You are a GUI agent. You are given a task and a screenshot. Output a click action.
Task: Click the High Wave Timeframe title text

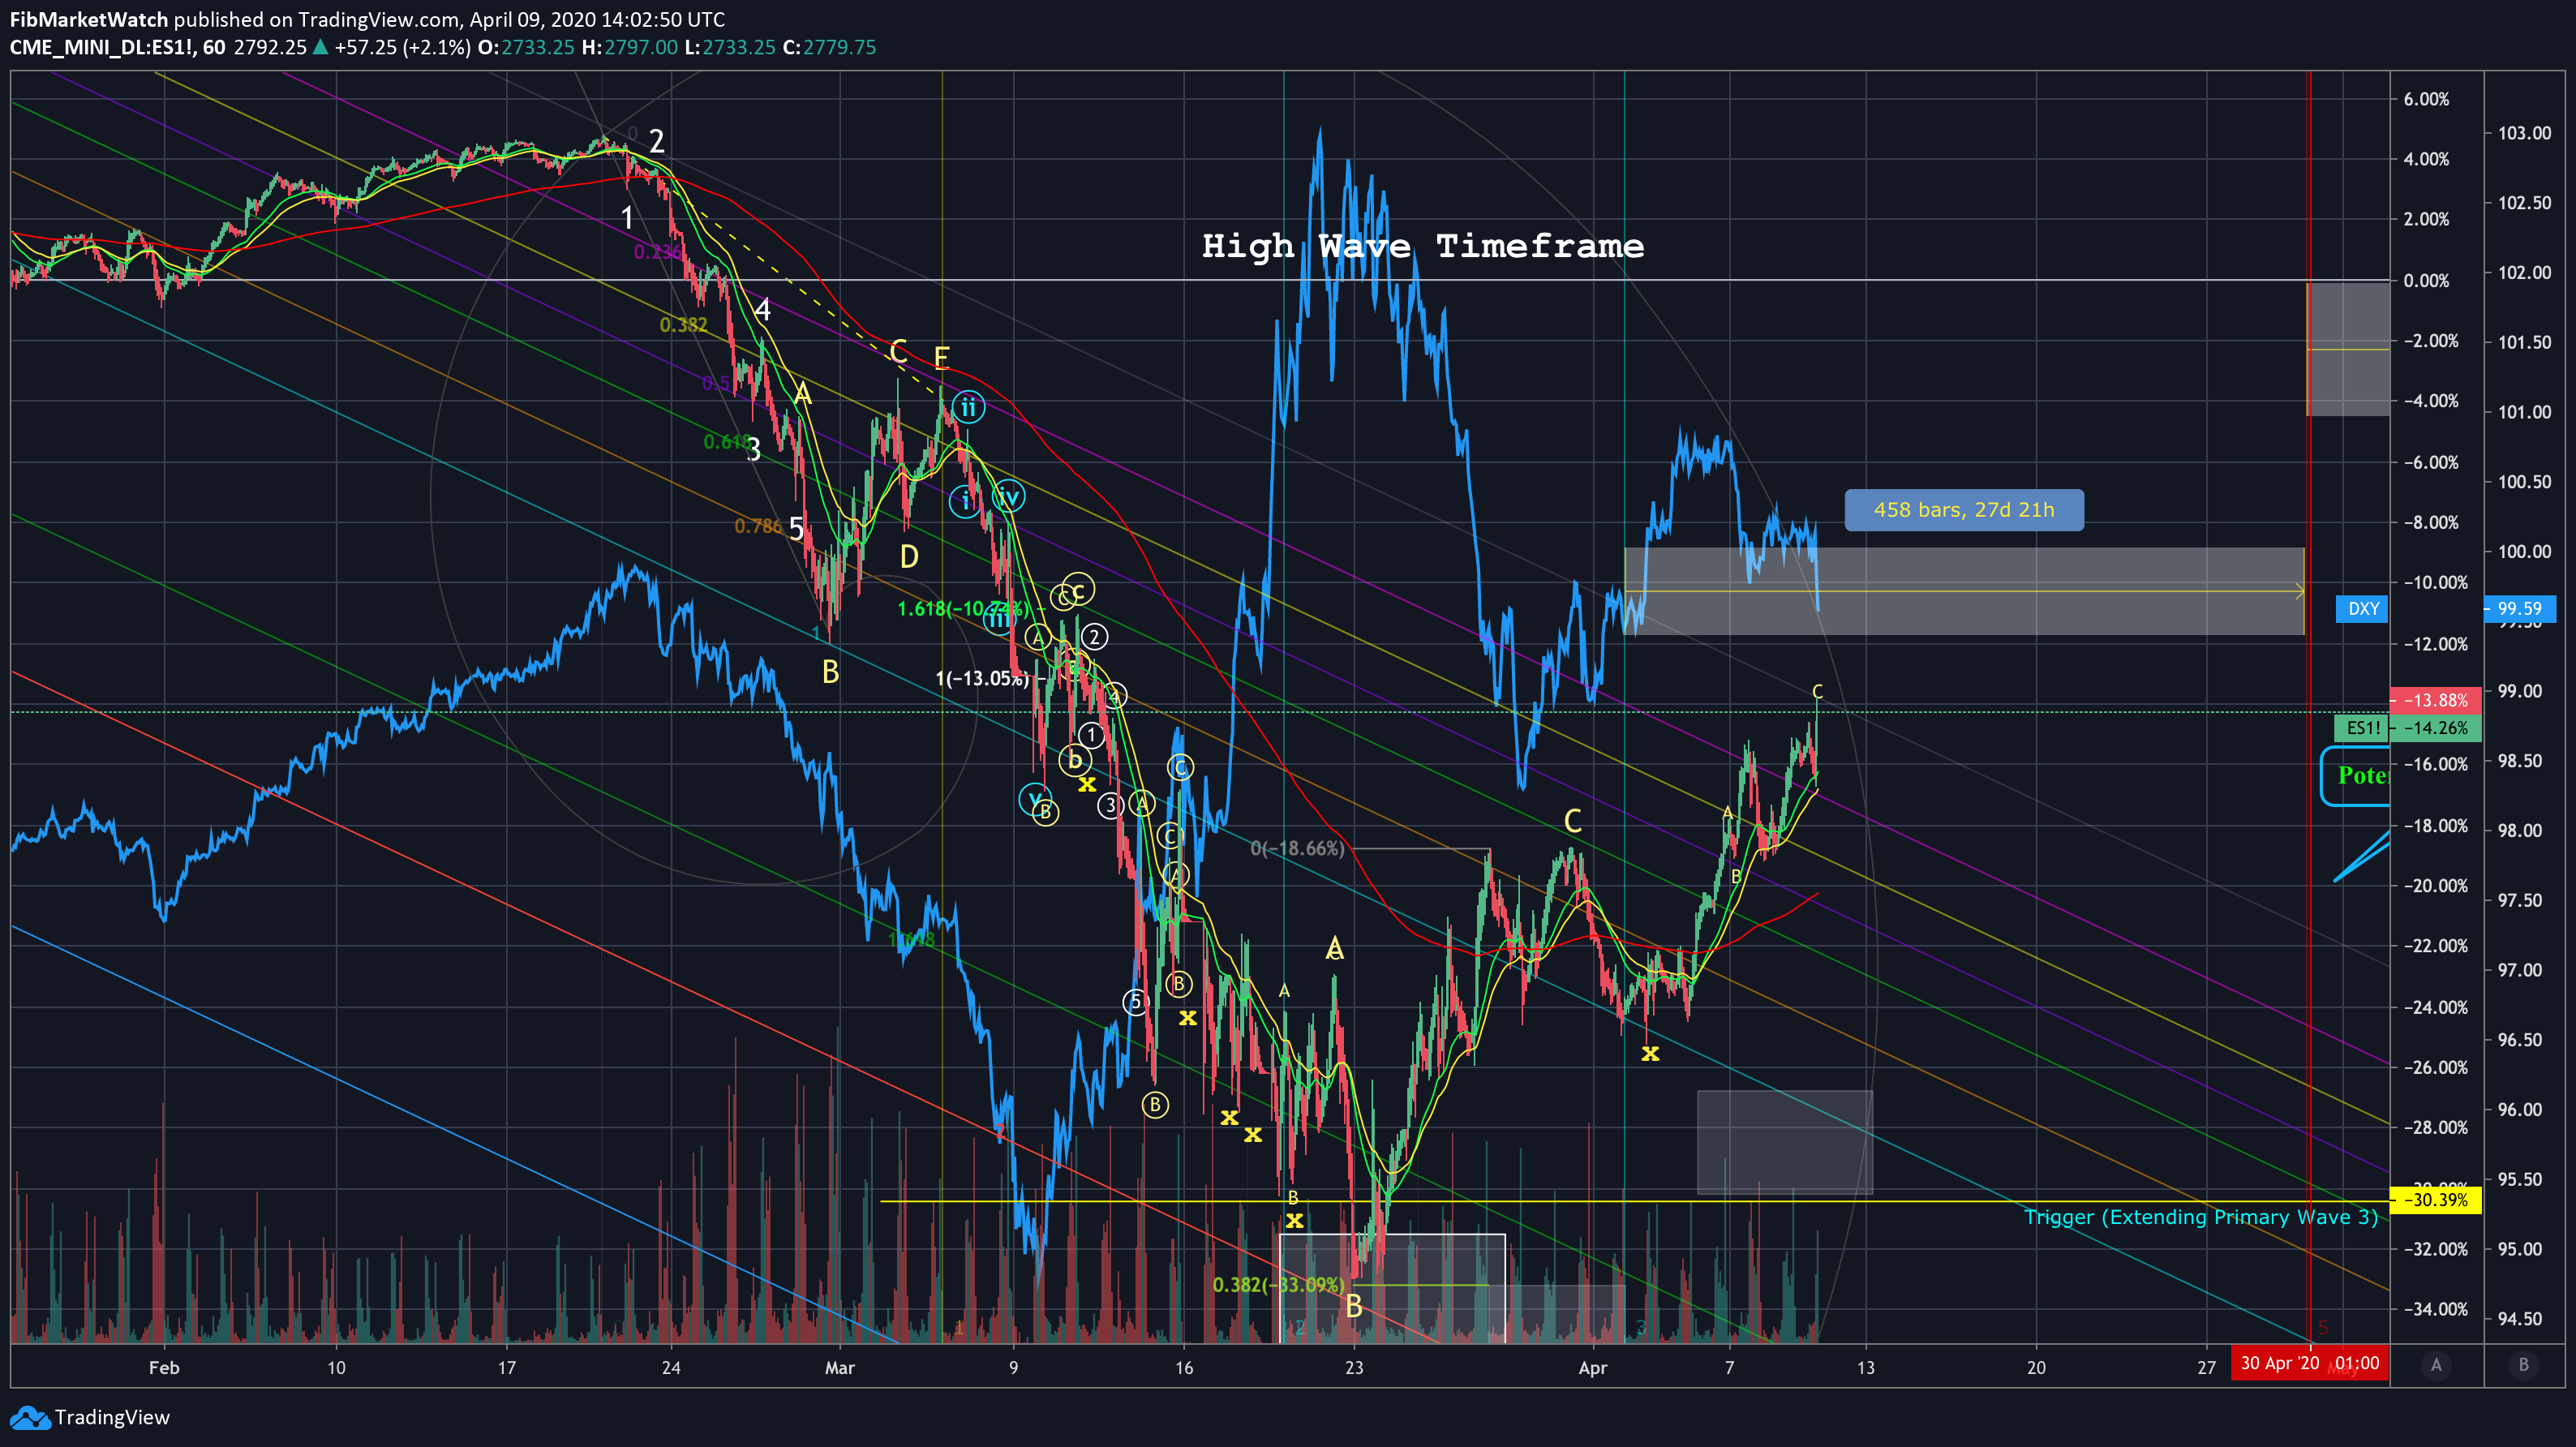1423,246
